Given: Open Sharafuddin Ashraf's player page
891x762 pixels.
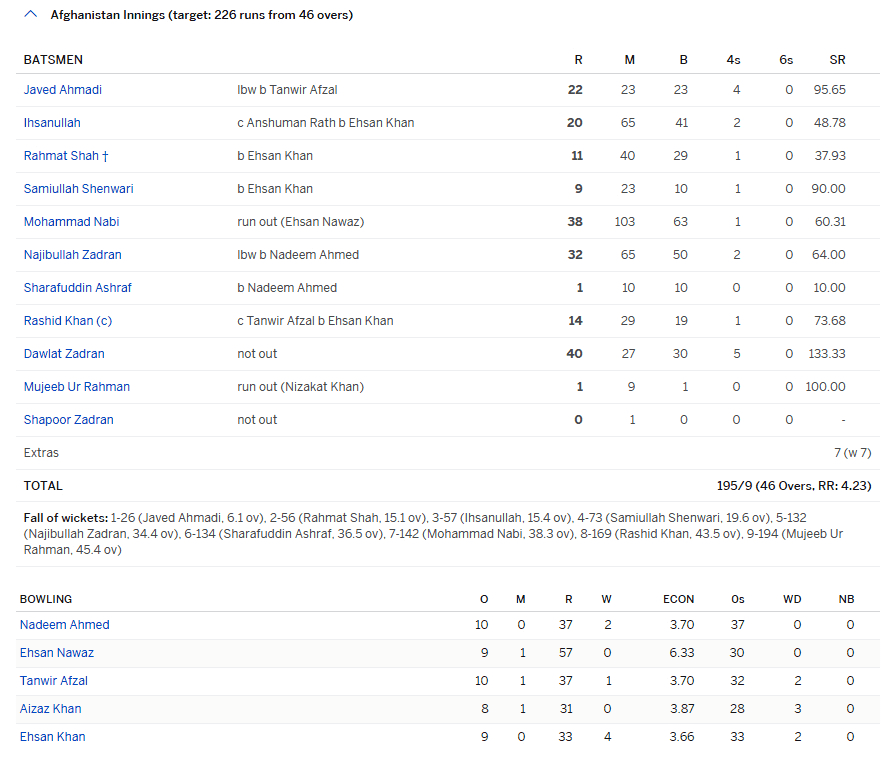Looking at the screenshot, I should 77,288.
